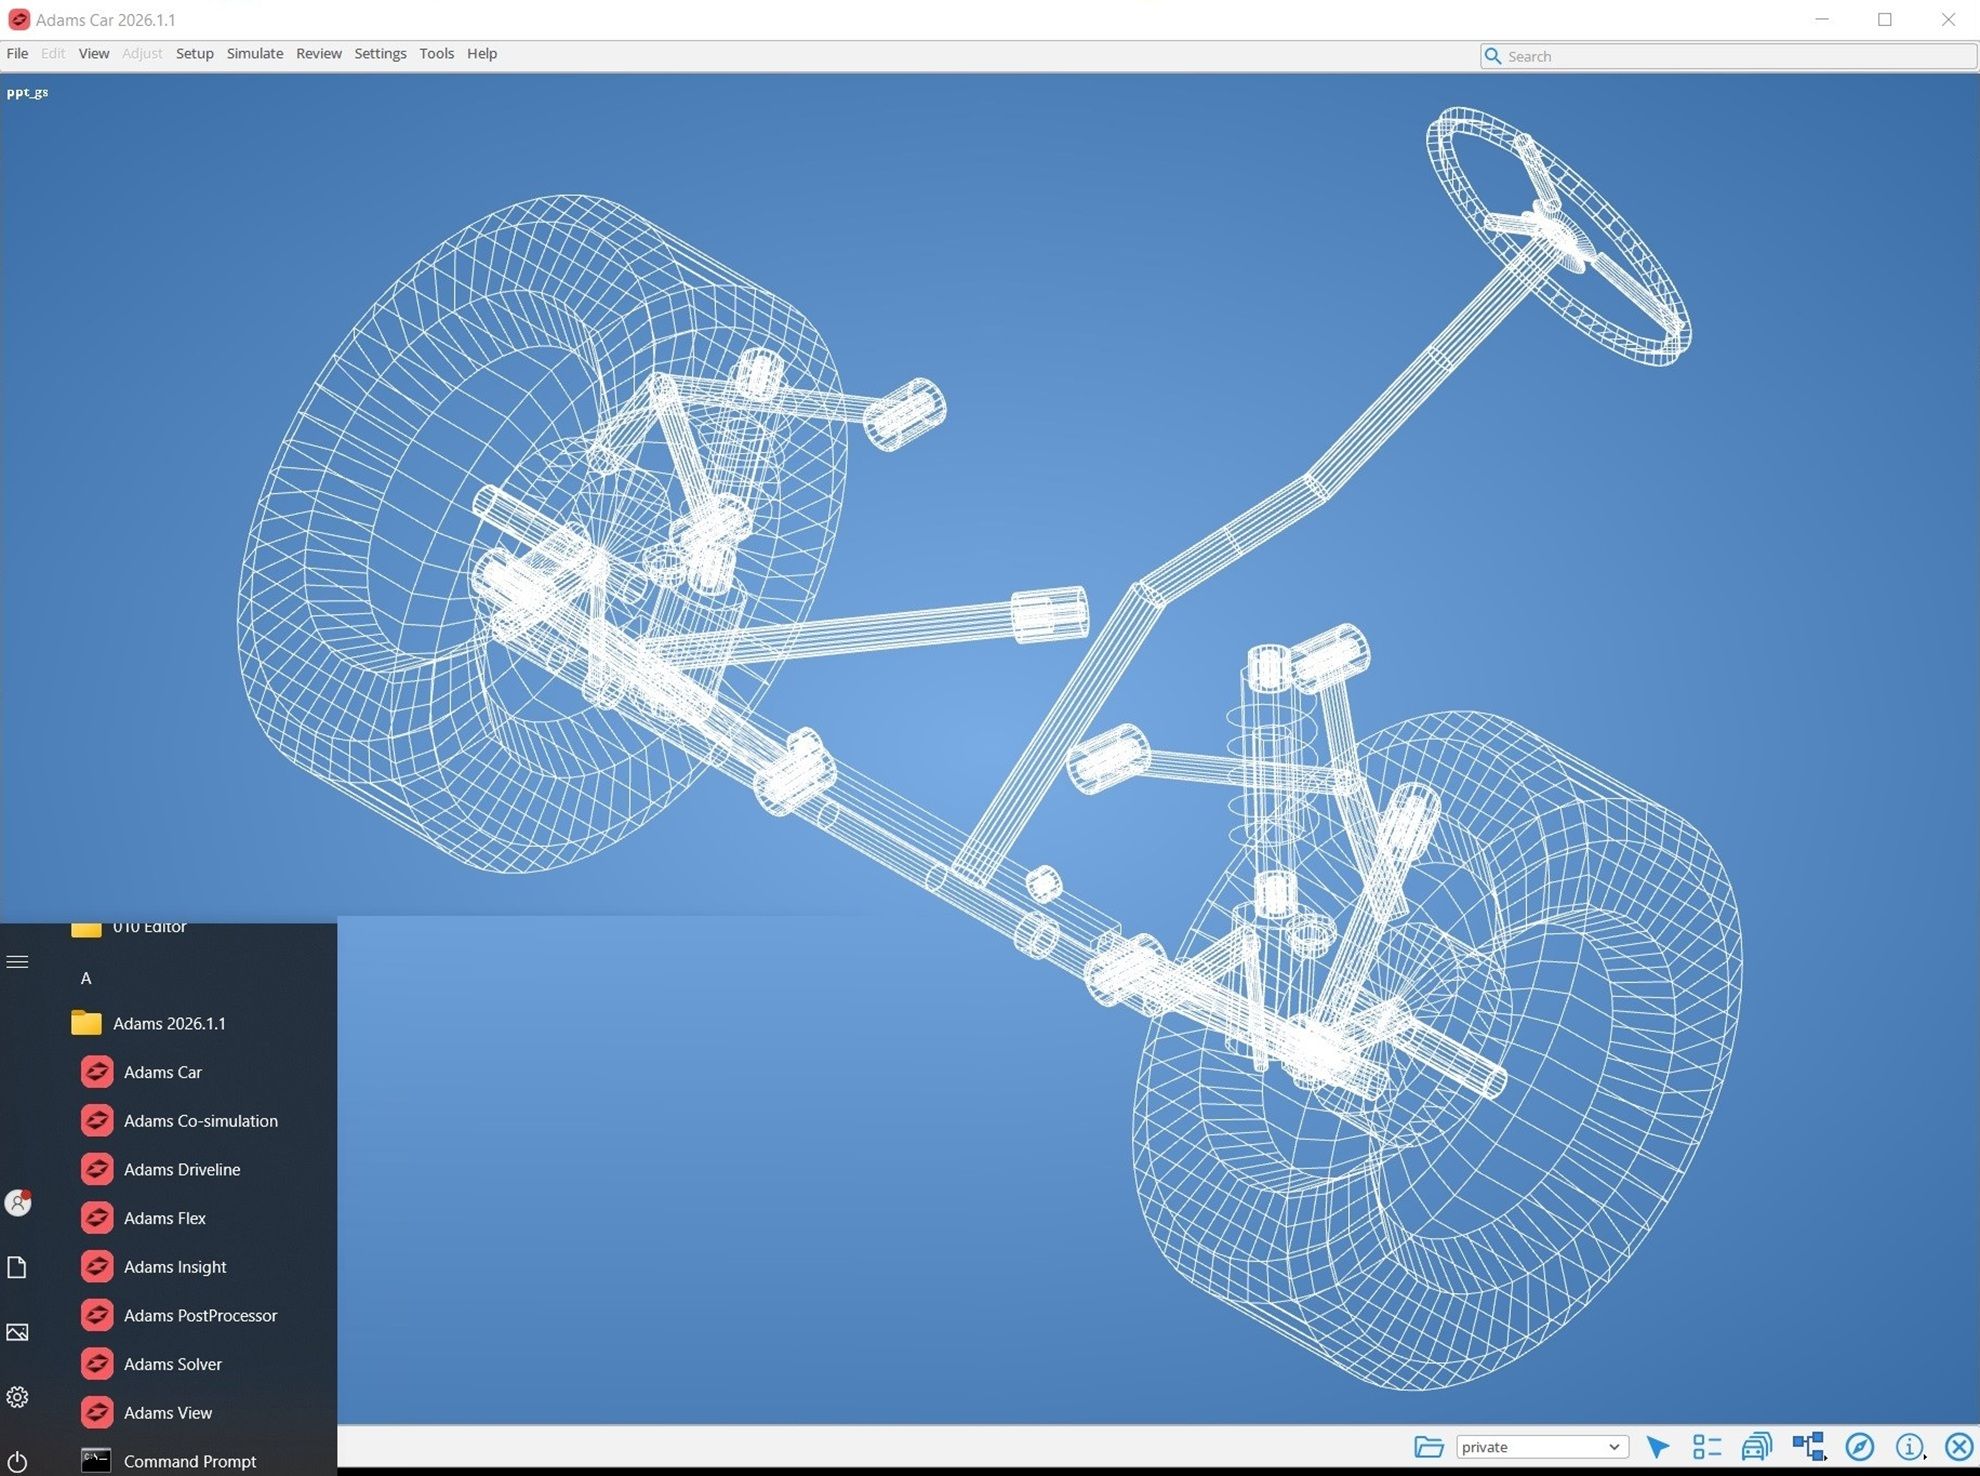Launch Adams PostProcessor from Start menu
The image size is (1980, 1476).
point(200,1315)
